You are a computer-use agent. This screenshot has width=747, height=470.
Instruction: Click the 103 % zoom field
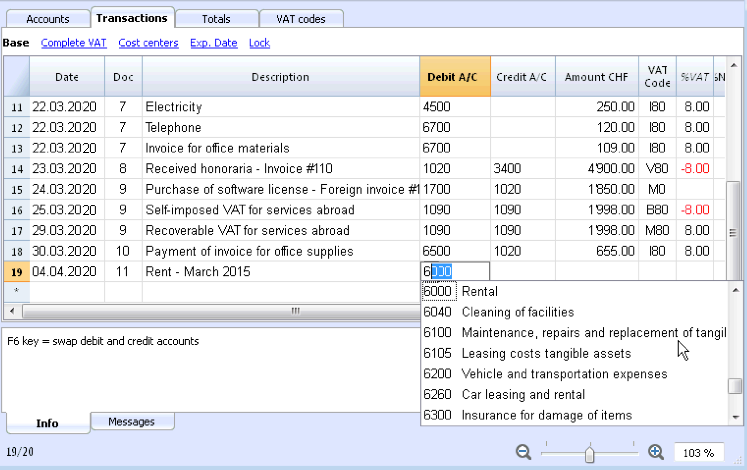(x=698, y=453)
